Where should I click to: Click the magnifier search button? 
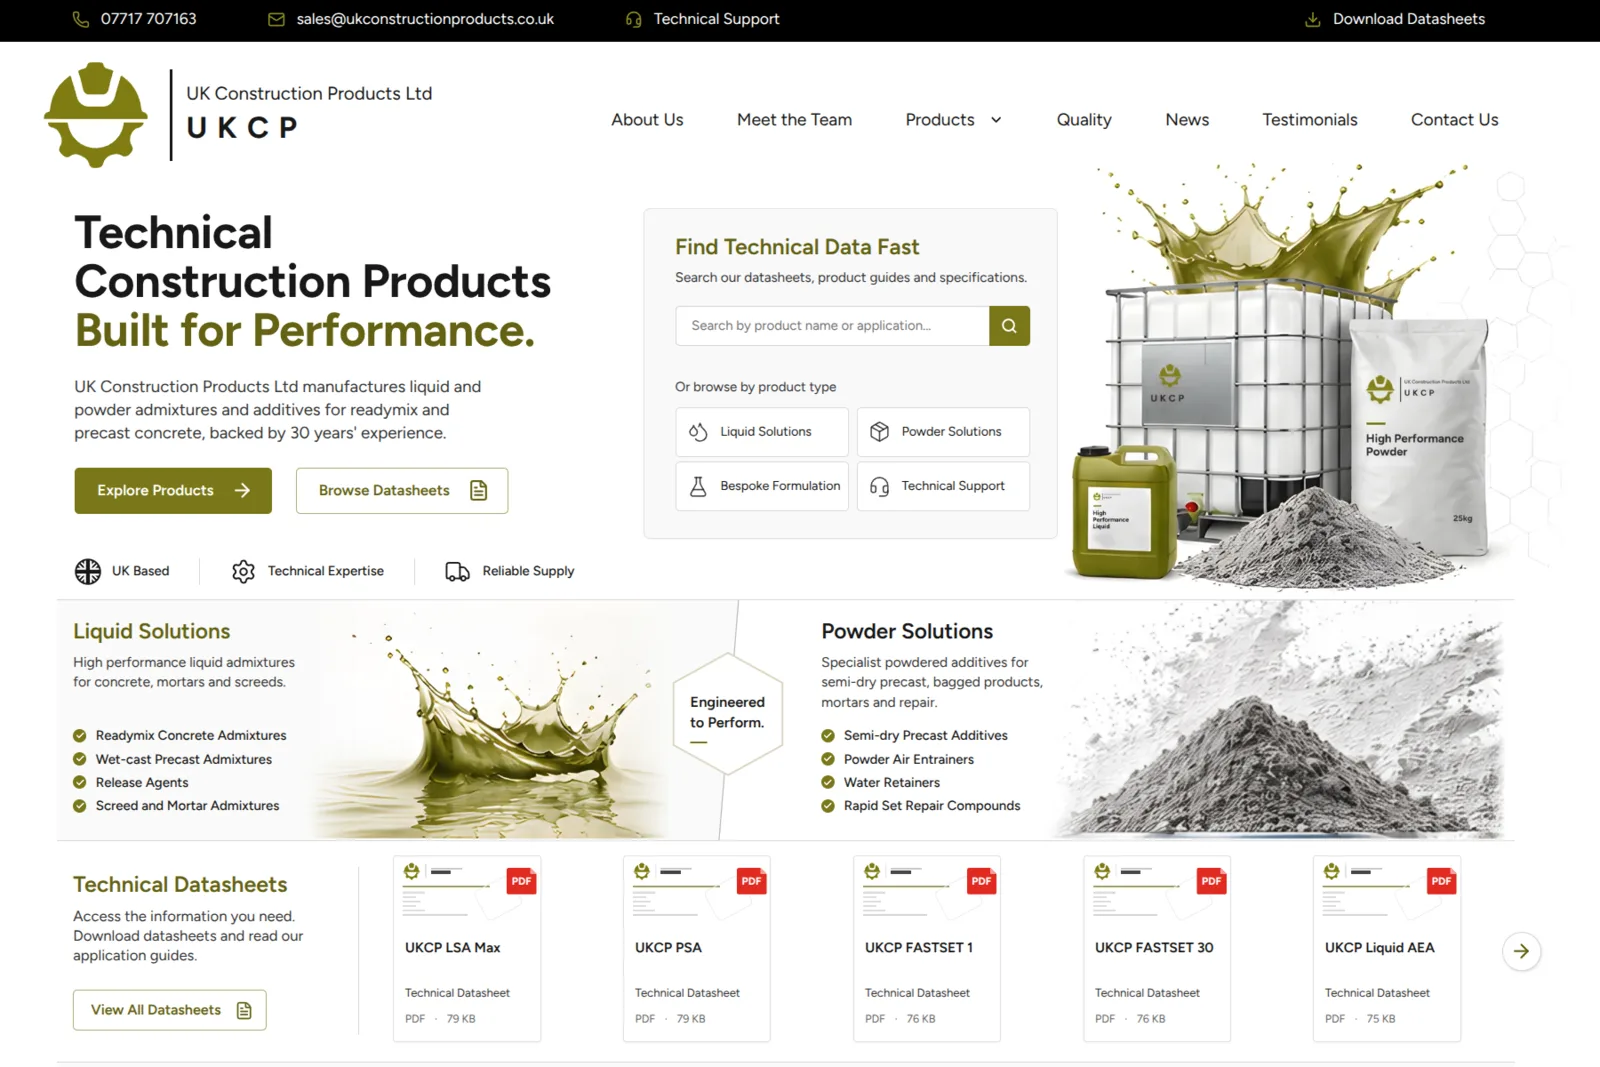1009,326
